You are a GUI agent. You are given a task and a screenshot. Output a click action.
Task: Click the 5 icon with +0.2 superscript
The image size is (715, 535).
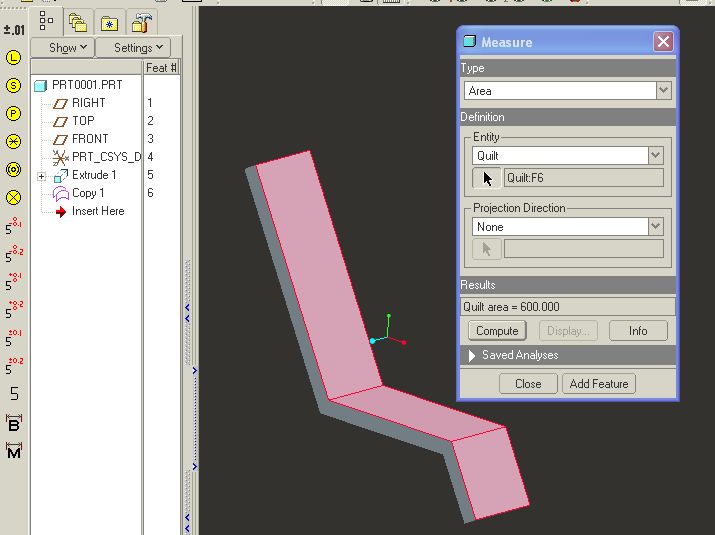[x=14, y=310]
